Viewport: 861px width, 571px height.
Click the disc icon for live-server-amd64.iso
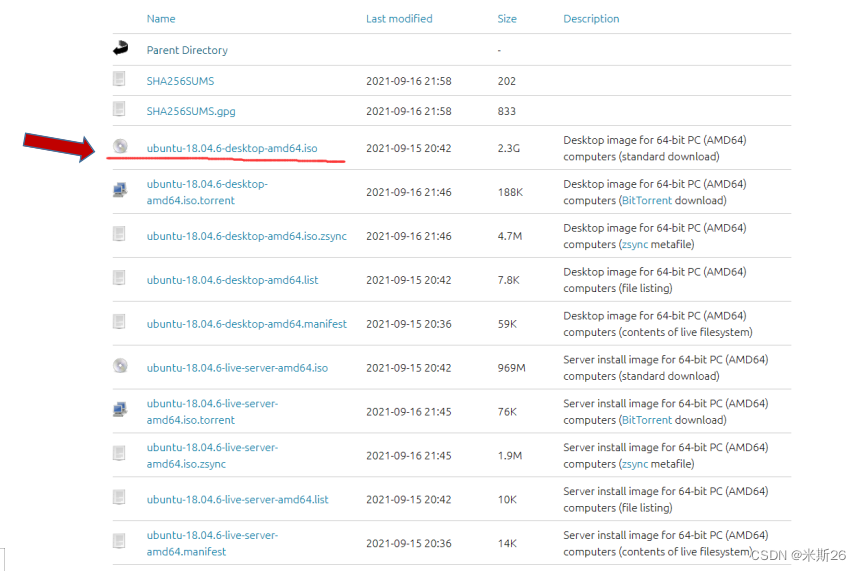coord(120,366)
